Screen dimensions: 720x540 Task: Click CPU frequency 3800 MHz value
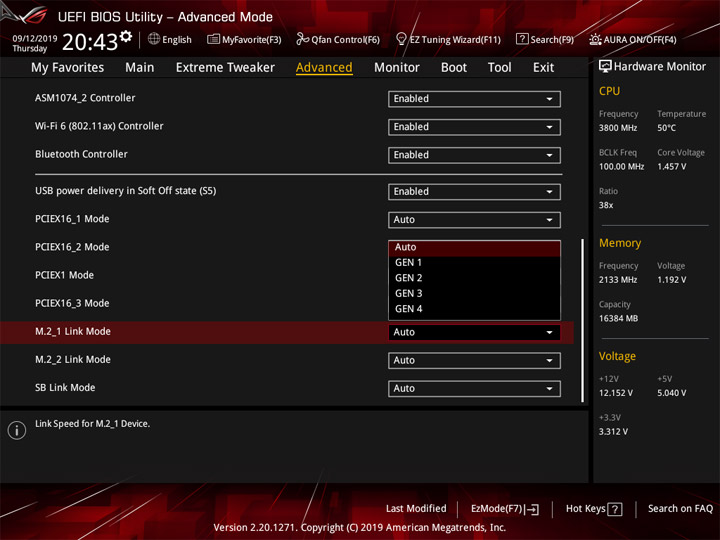click(x=618, y=128)
